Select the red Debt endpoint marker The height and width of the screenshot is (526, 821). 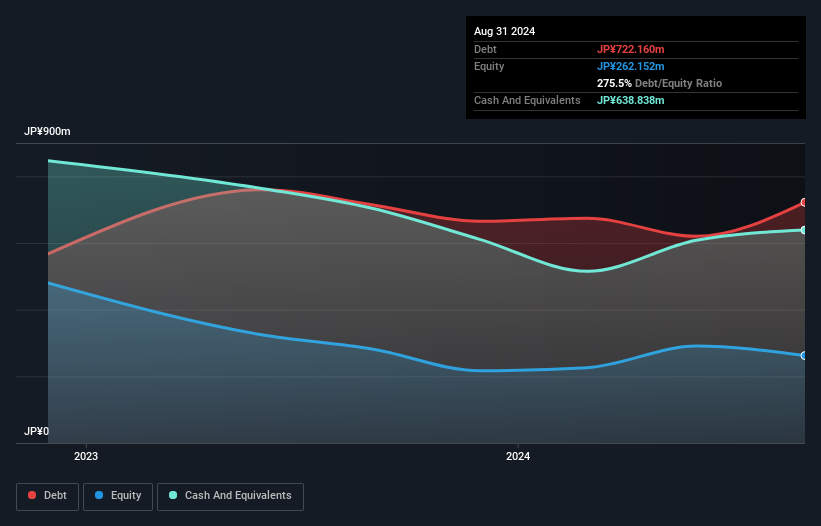804,203
